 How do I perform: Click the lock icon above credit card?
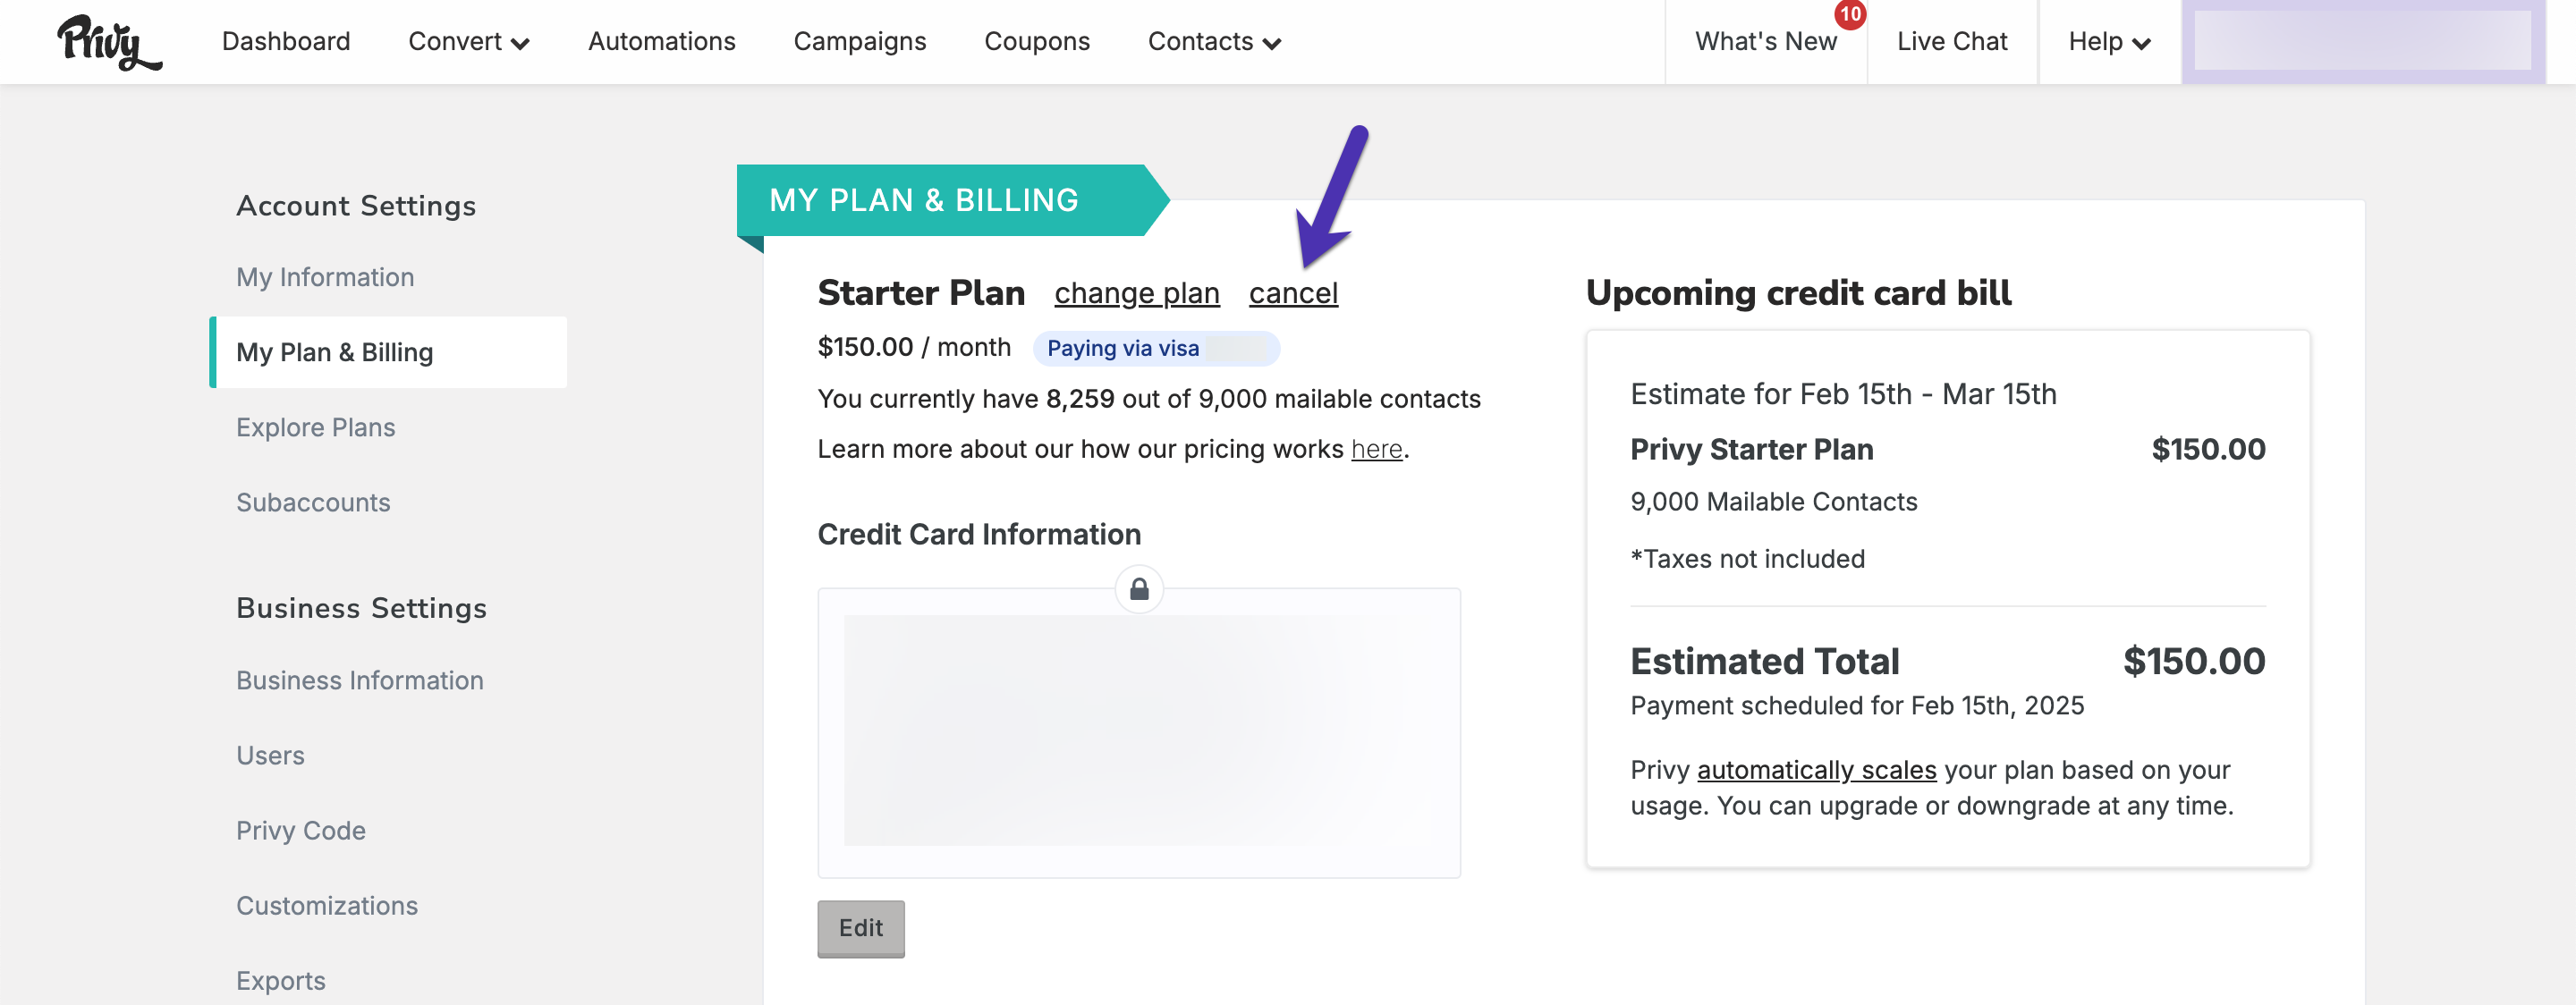(x=1139, y=590)
